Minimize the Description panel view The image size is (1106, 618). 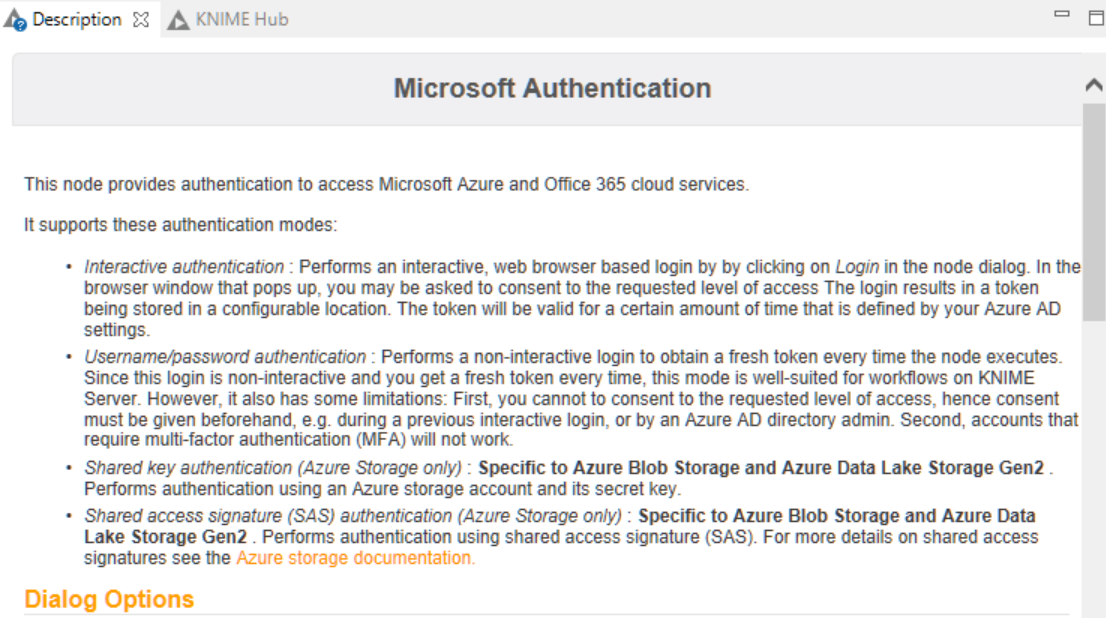click(1062, 14)
